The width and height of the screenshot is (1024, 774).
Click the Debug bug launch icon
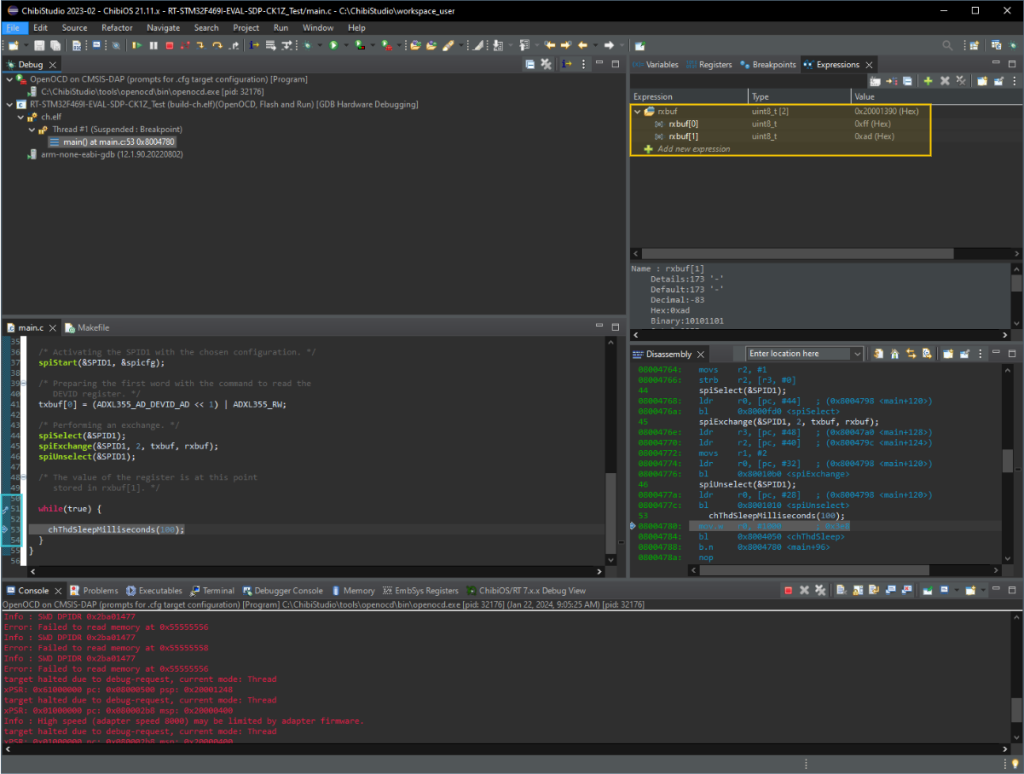click(x=307, y=45)
